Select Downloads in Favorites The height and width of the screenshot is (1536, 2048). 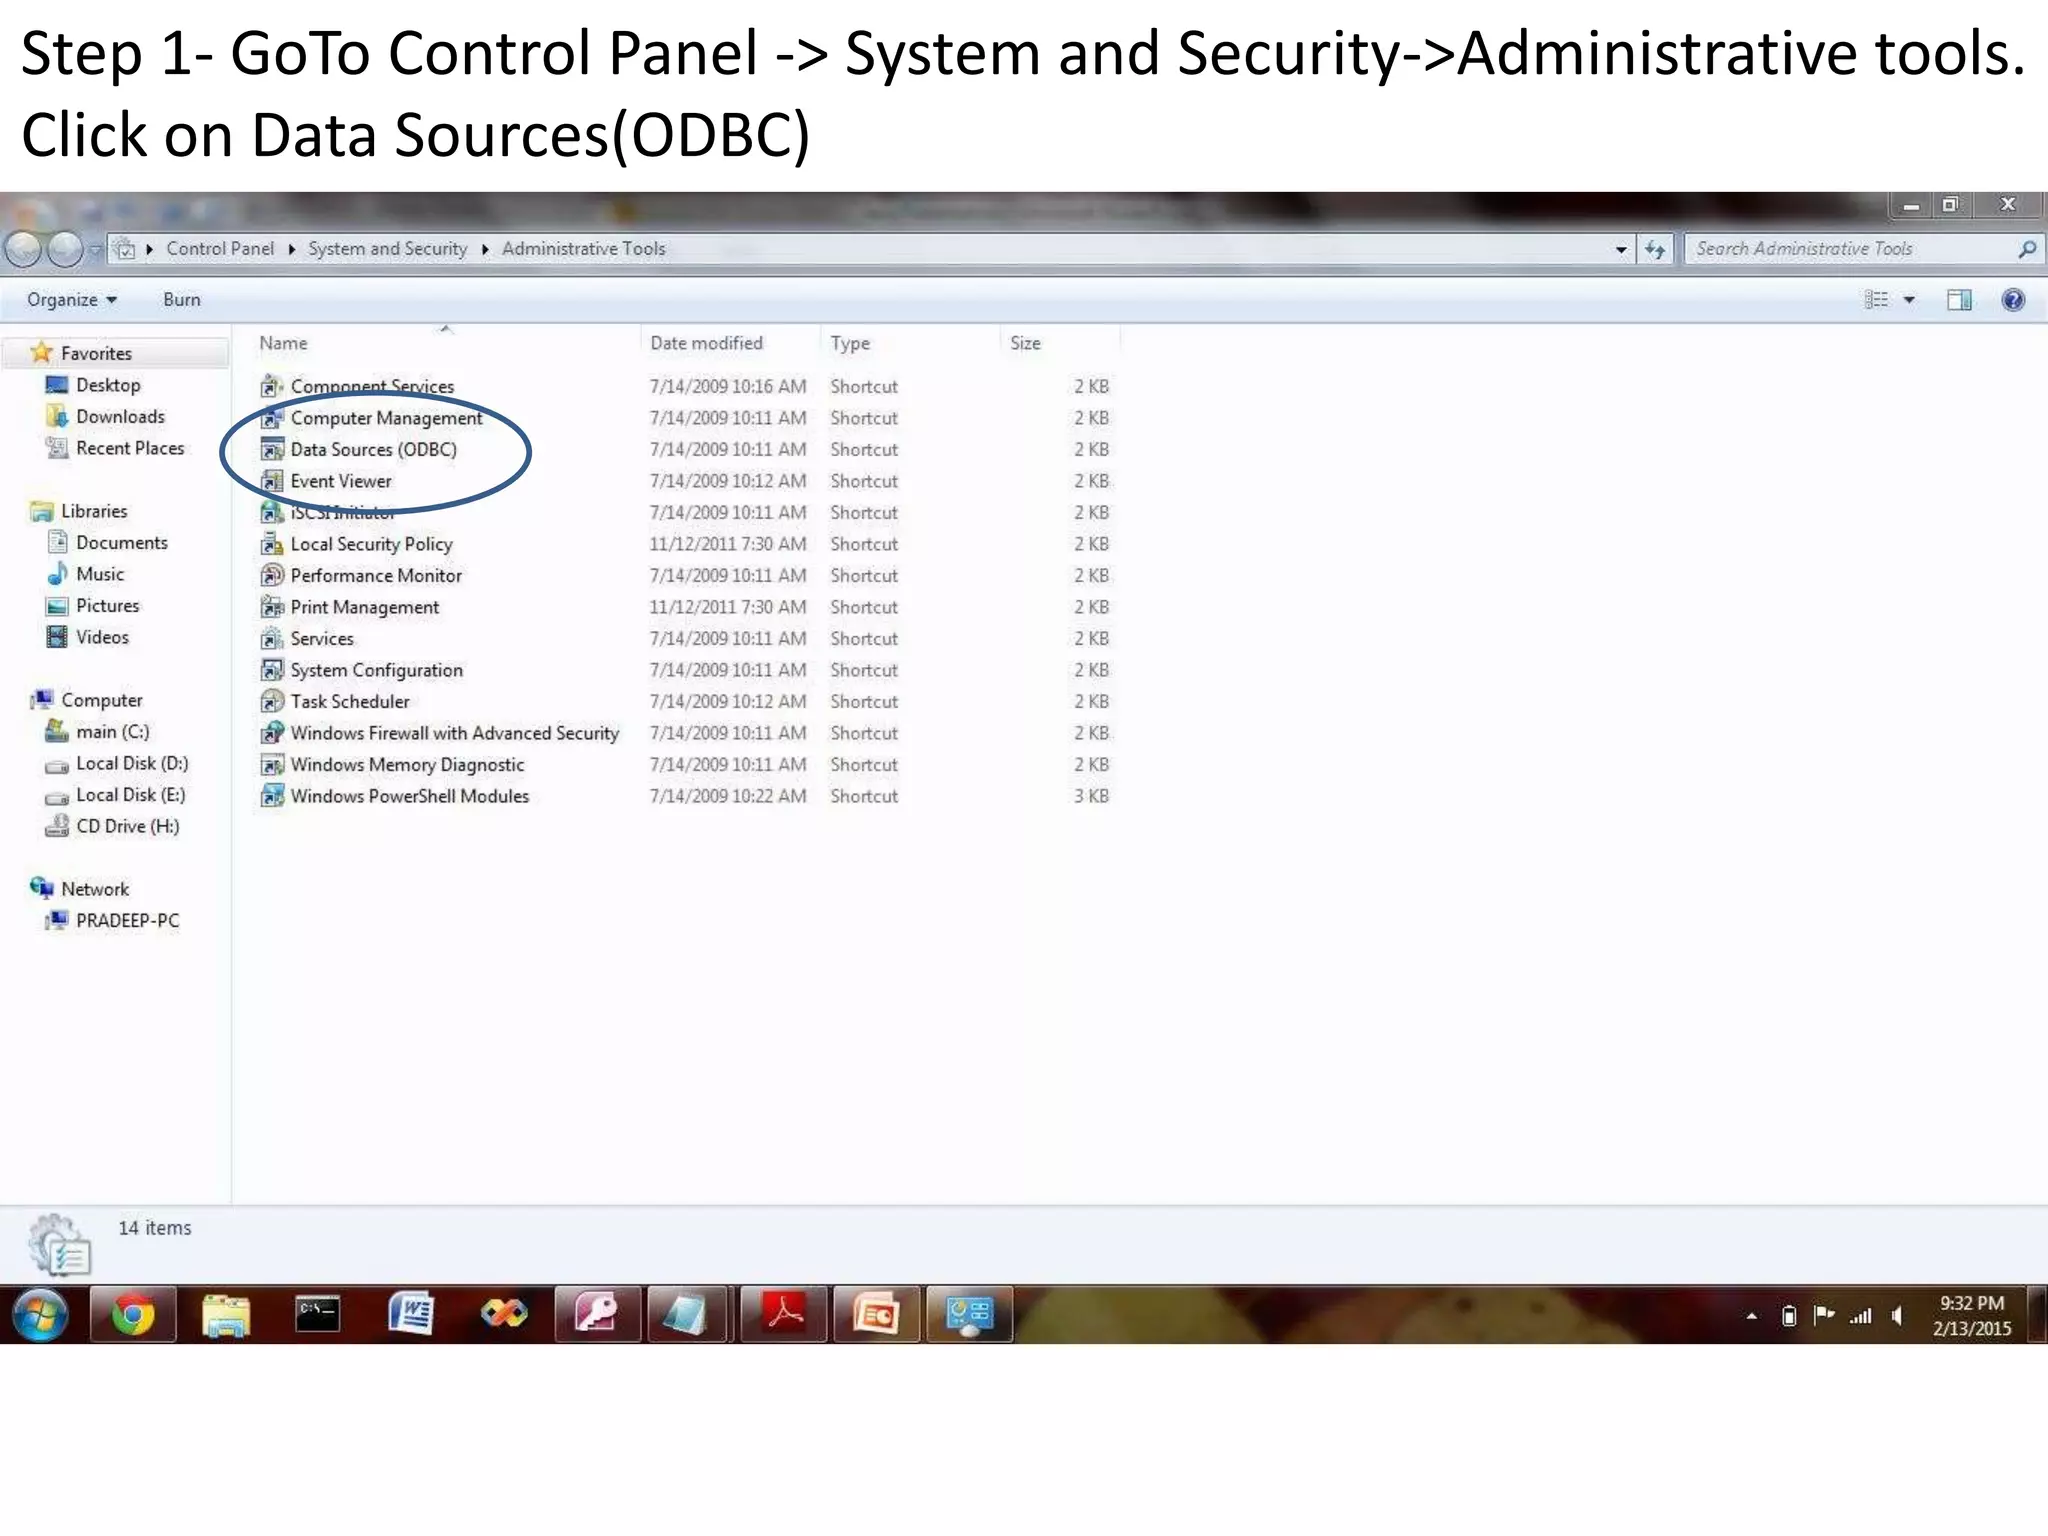(120, 417)
